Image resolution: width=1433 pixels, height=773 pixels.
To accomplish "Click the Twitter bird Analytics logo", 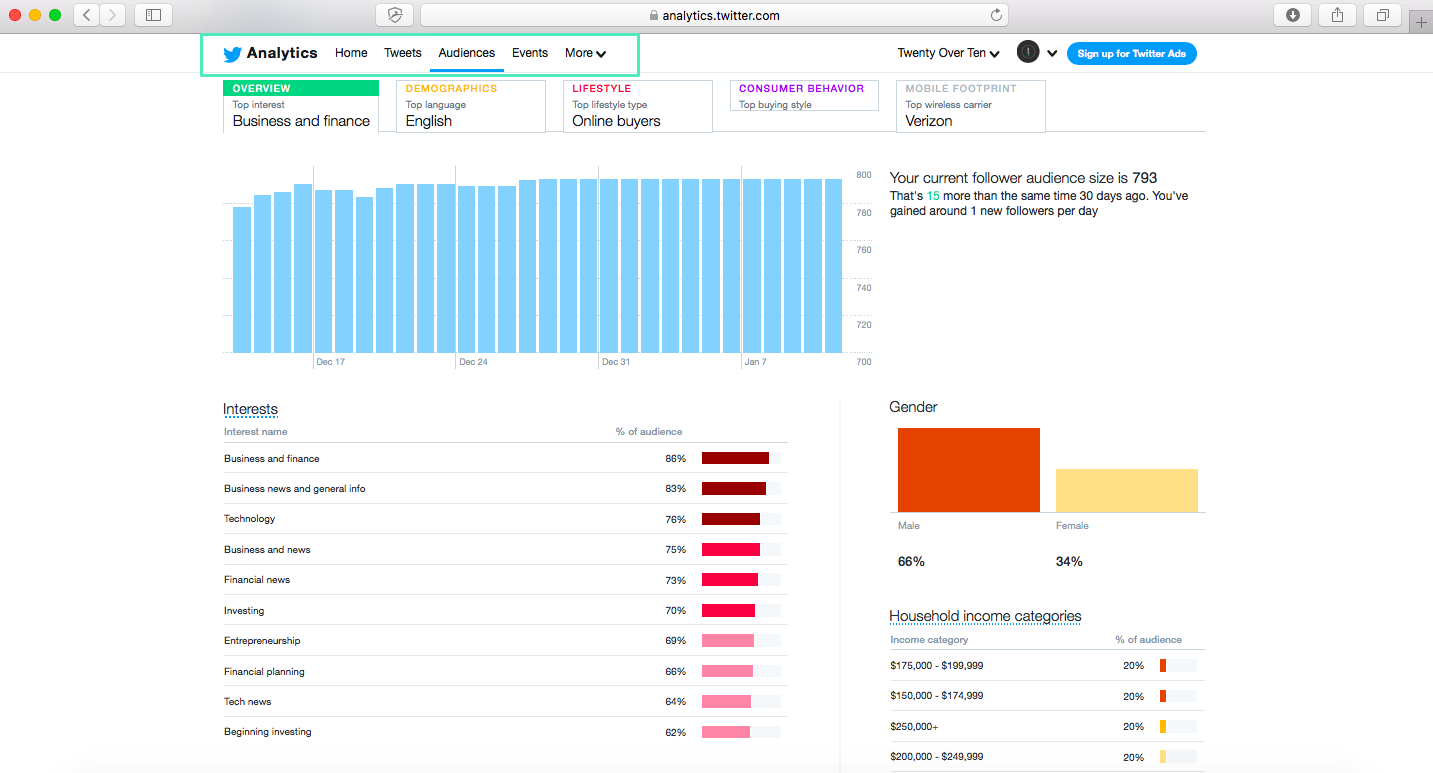I will coord(270,54).
